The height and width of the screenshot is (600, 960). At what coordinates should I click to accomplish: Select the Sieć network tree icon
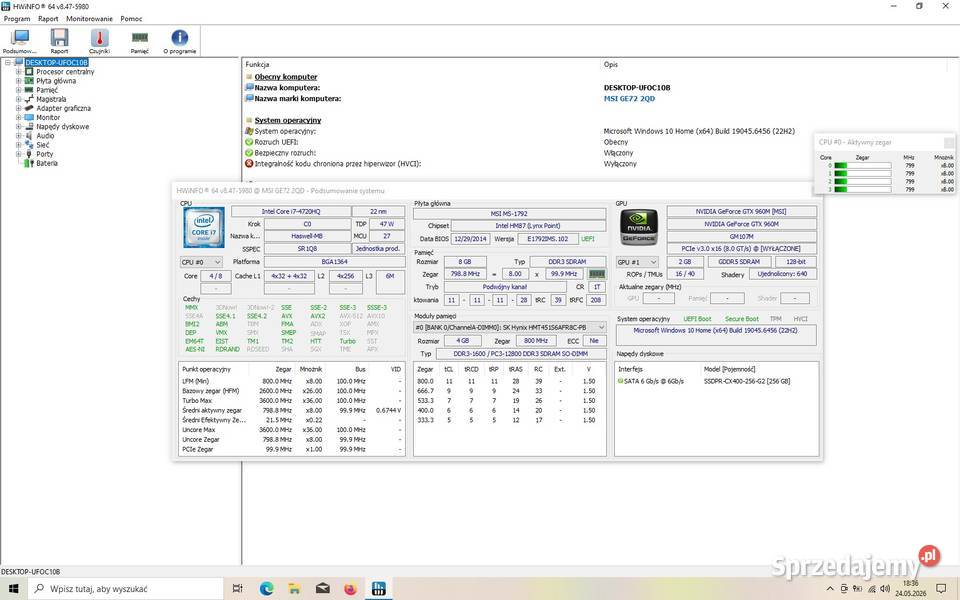click(x=29, y=145)
